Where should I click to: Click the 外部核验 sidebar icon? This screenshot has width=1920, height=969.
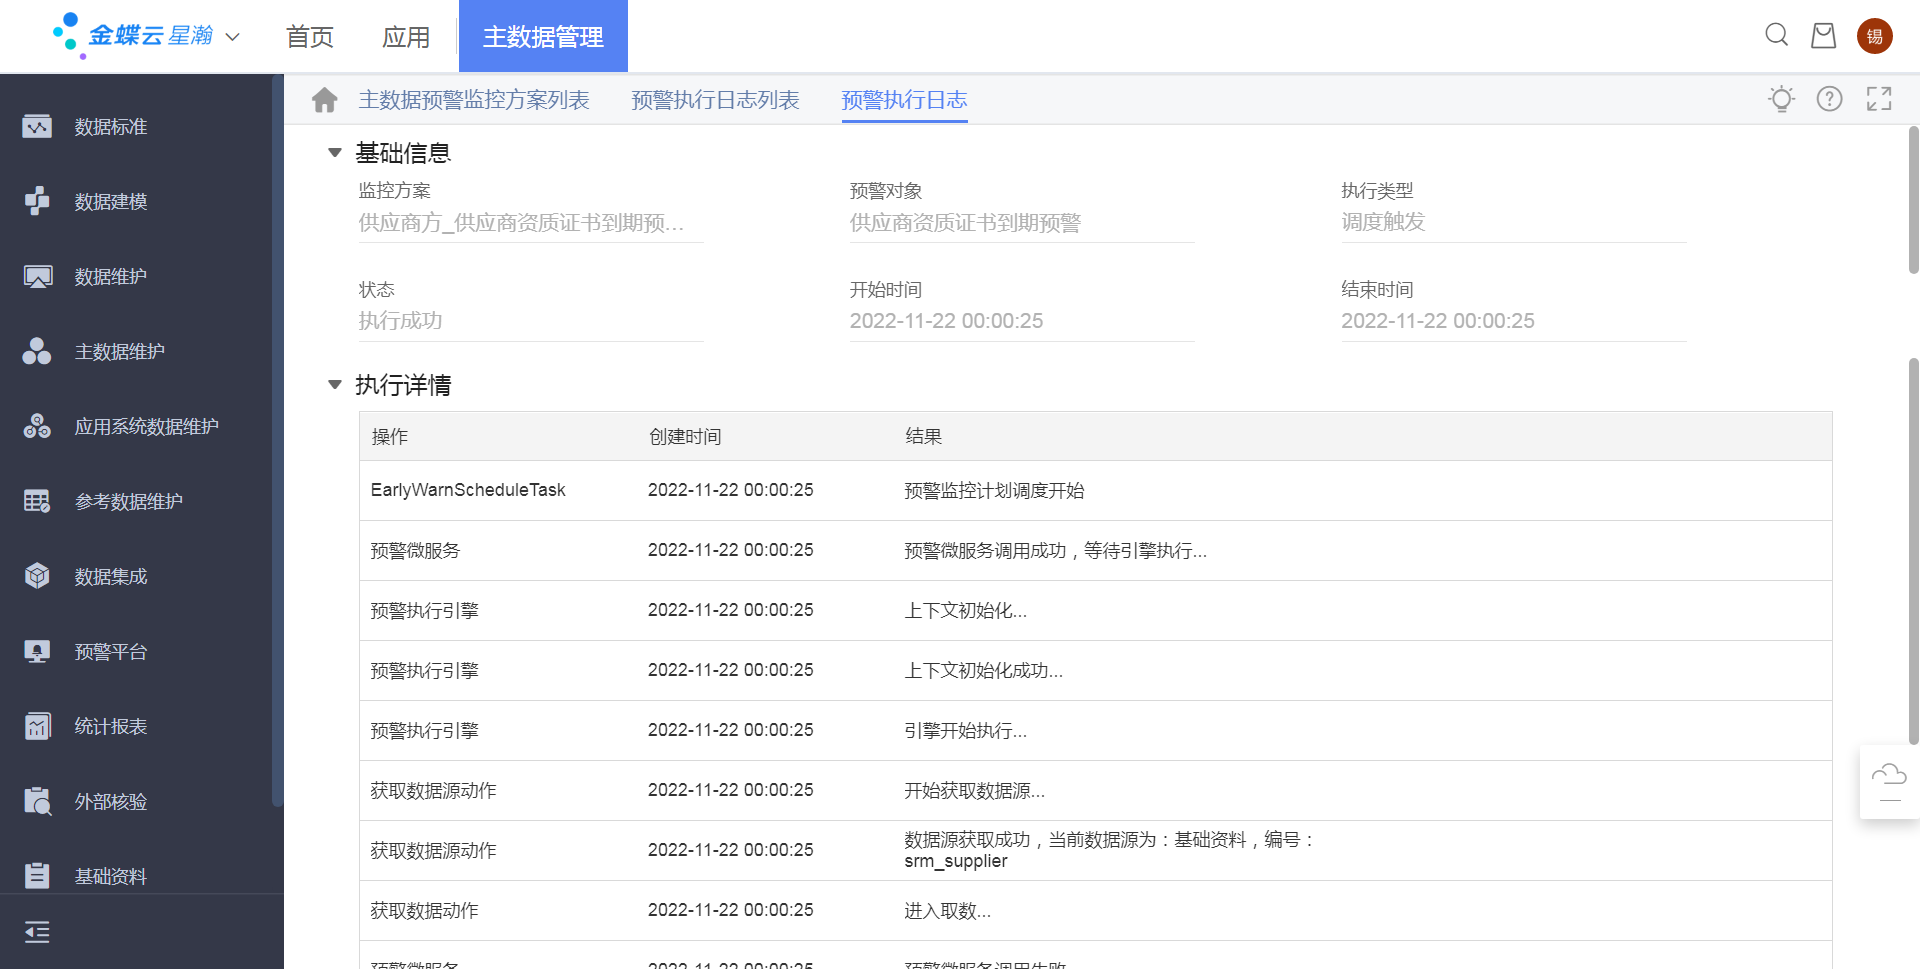pos(37,801)
